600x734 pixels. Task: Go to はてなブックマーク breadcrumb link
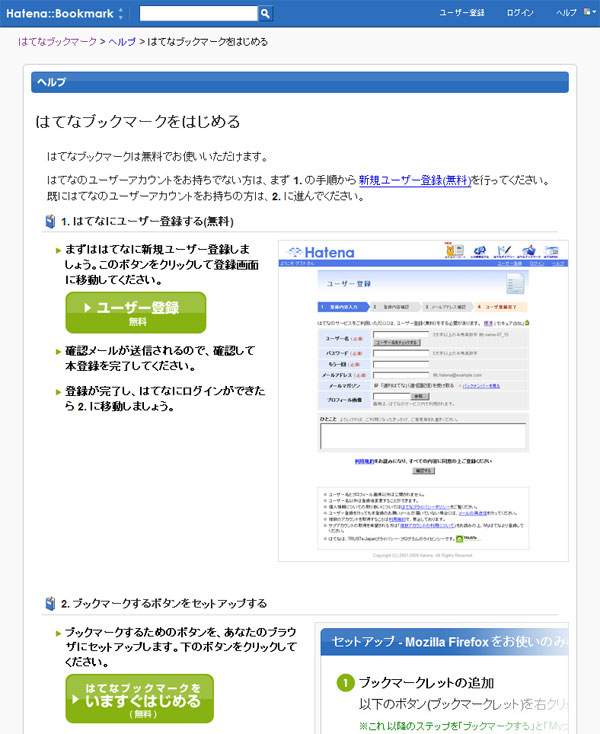click(57, 42)
